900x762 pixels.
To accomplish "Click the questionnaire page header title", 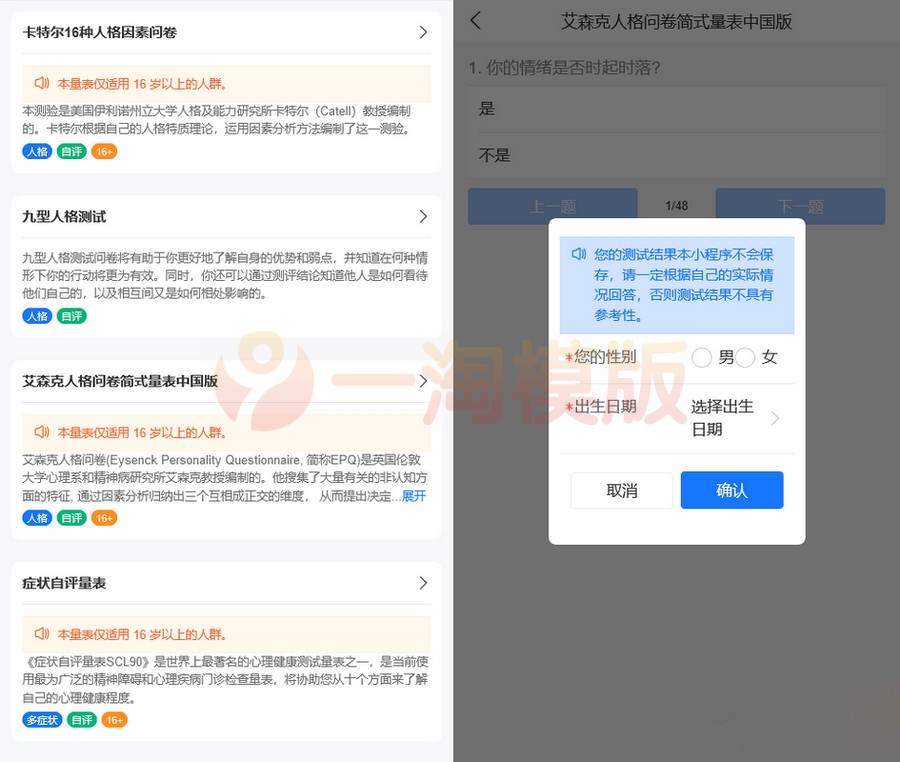I will coord(677,22).
